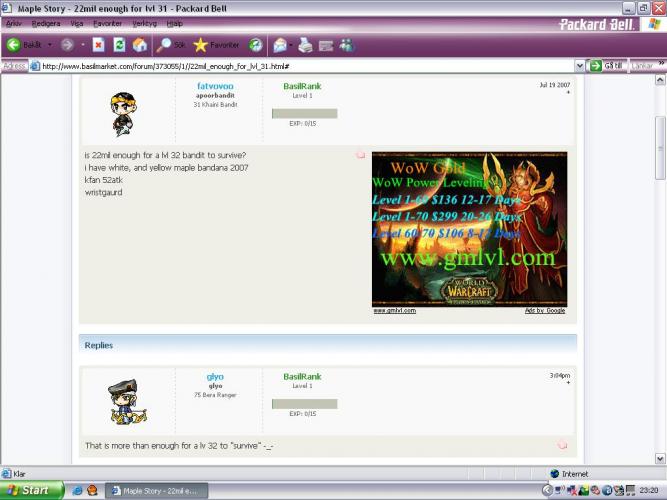
Task: Click the scrollbar down arrow
Action: coord(660,459)
